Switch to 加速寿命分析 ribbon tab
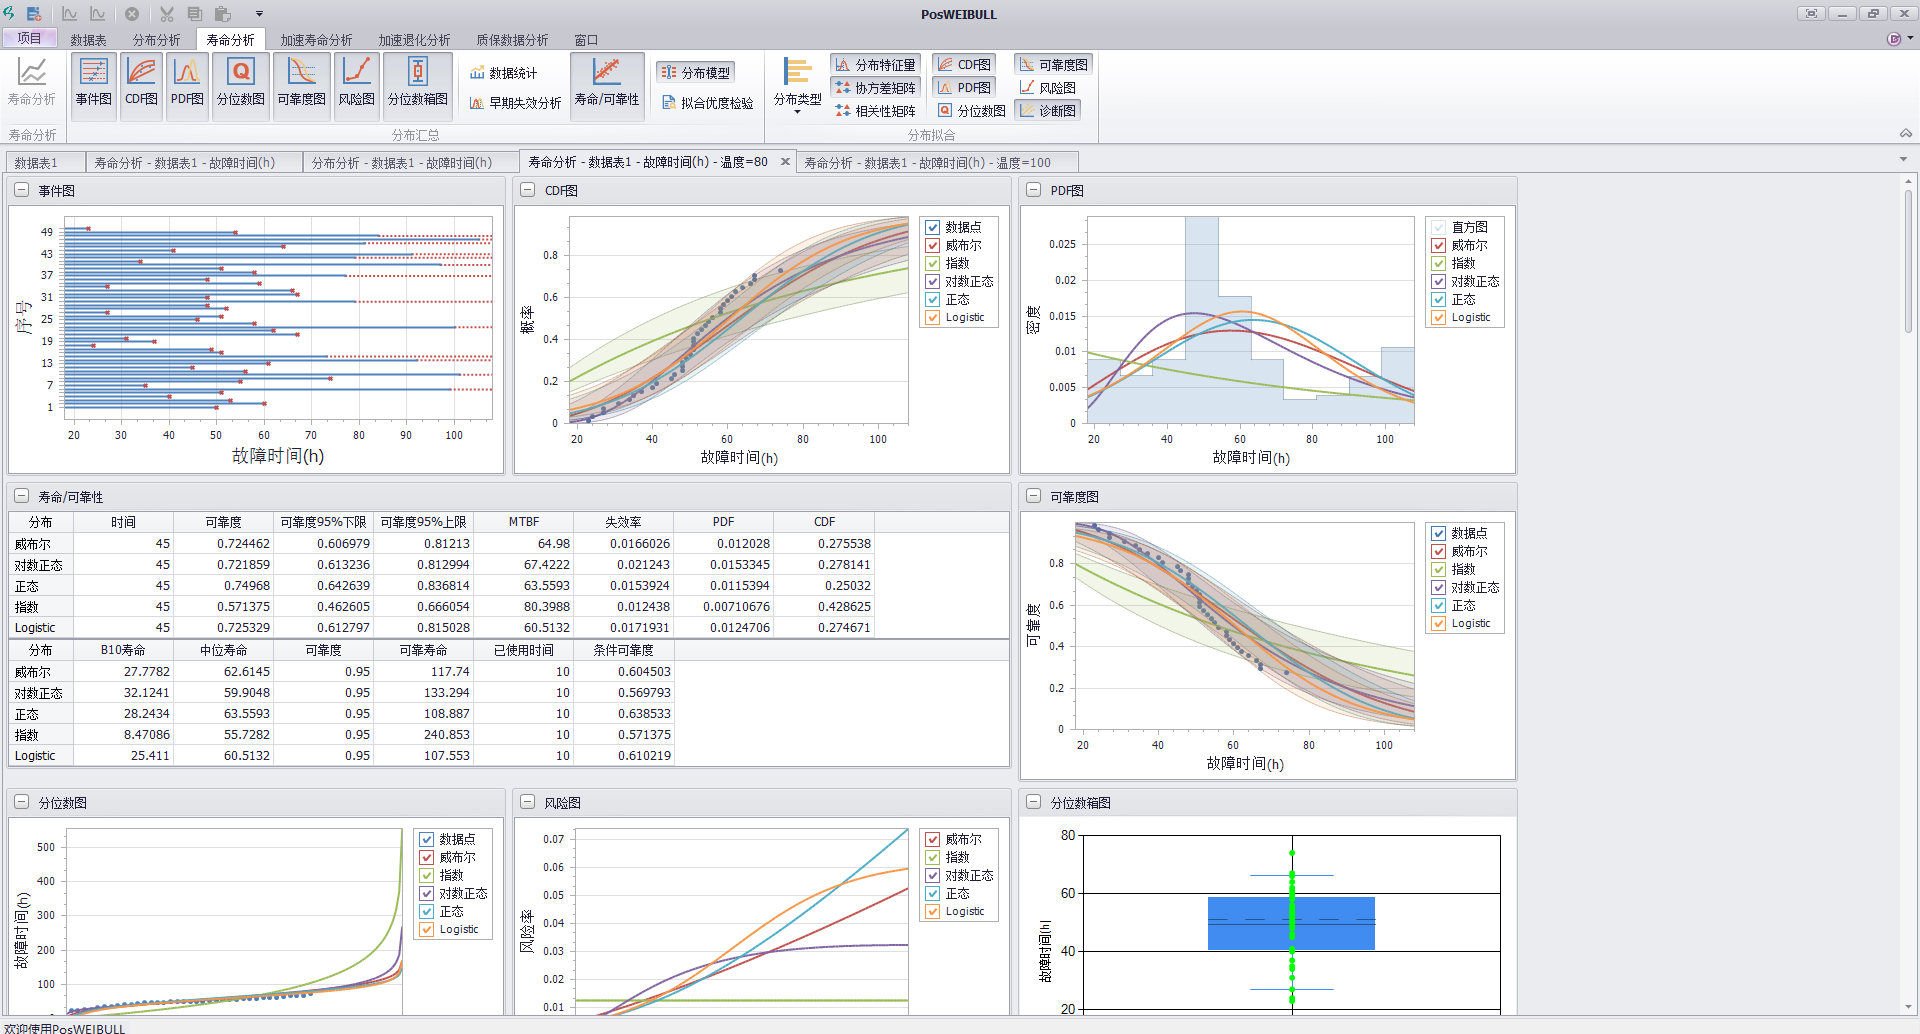This screenshot has width=1920, height=1034. click(316, 40)
